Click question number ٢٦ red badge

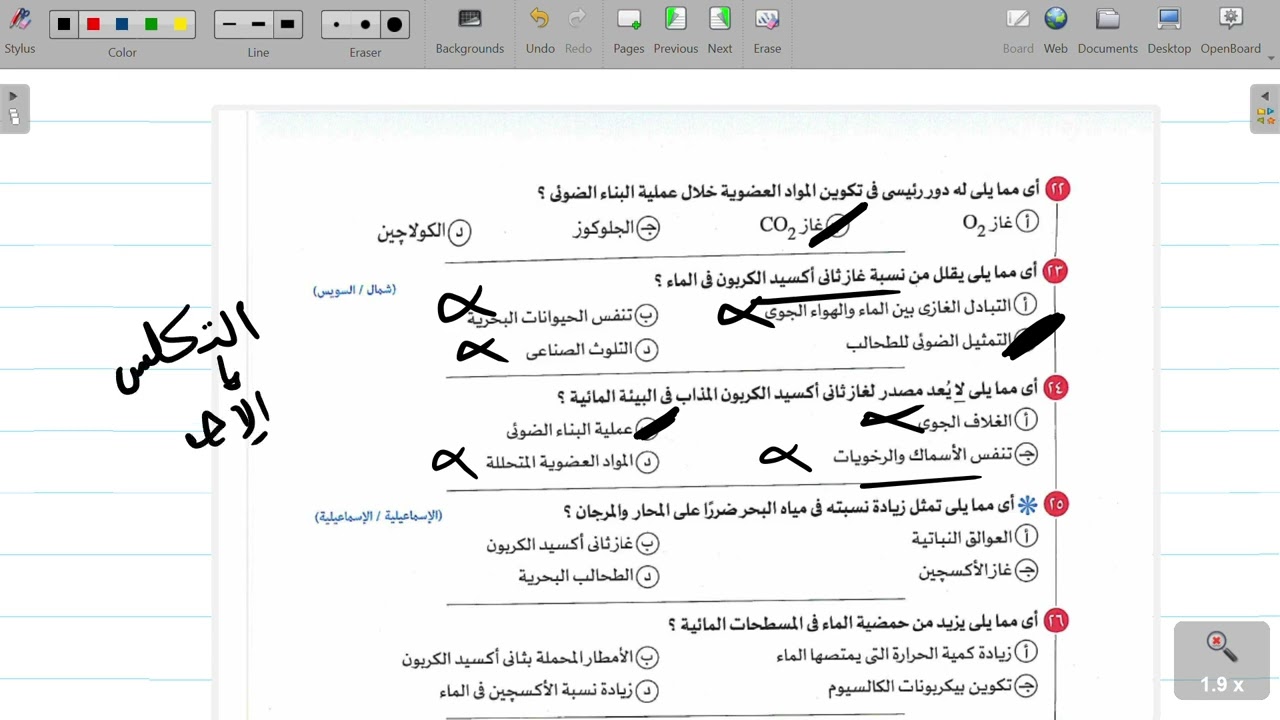tap(1057, 620)
